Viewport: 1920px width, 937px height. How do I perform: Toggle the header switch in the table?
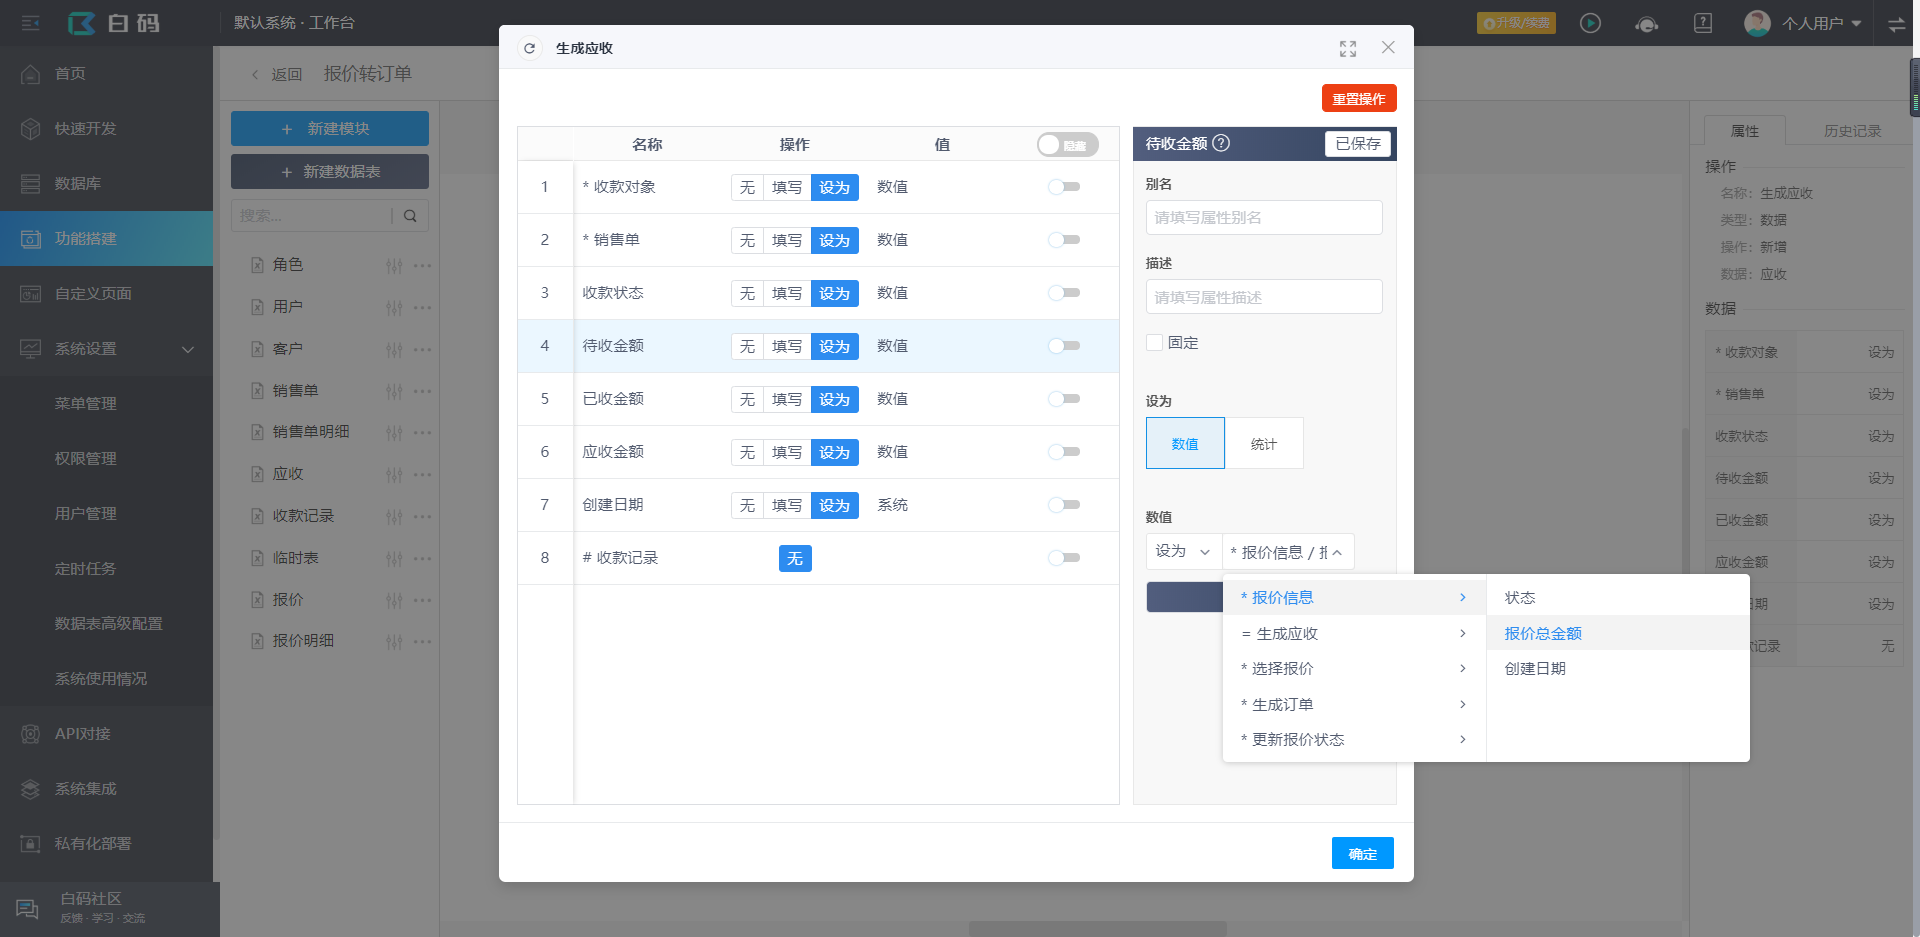(x=1067, y=145)
